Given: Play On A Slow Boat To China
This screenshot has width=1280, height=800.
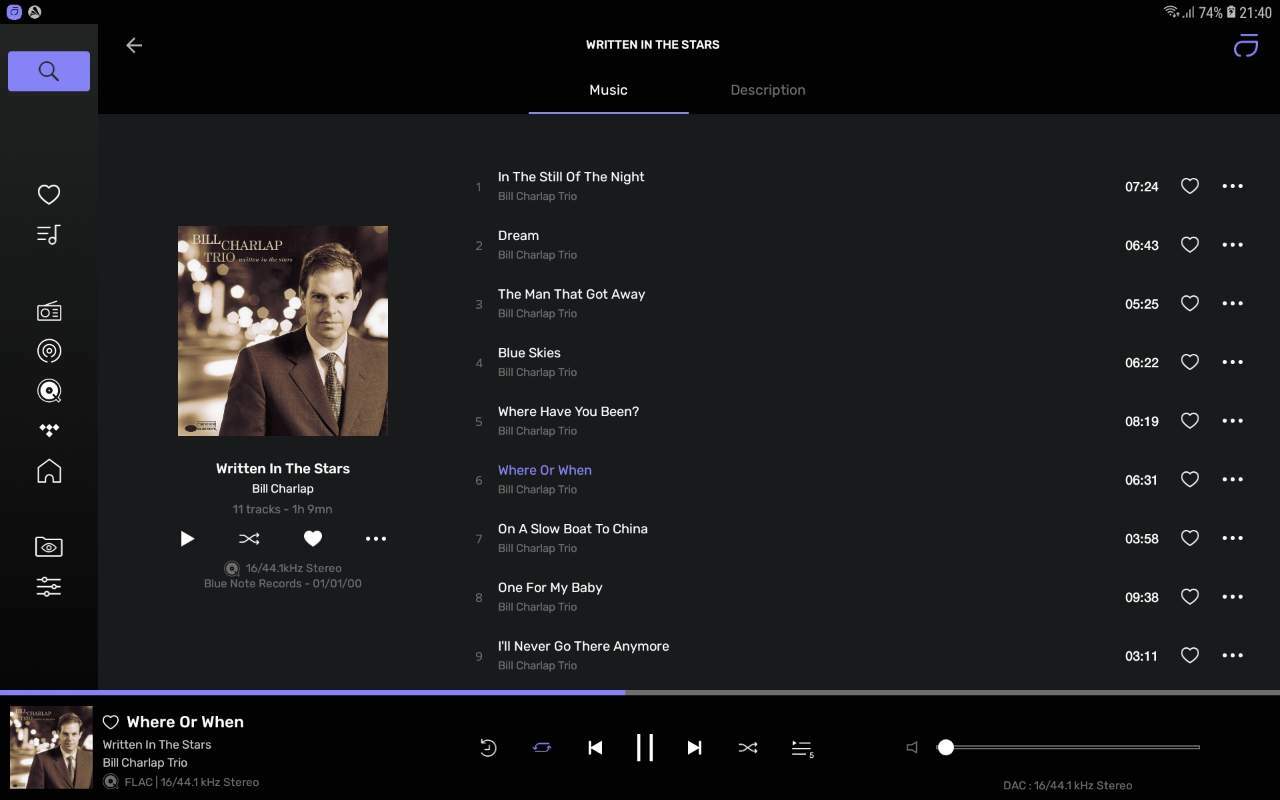Looking at the screenshot, I should click(573, 529).
